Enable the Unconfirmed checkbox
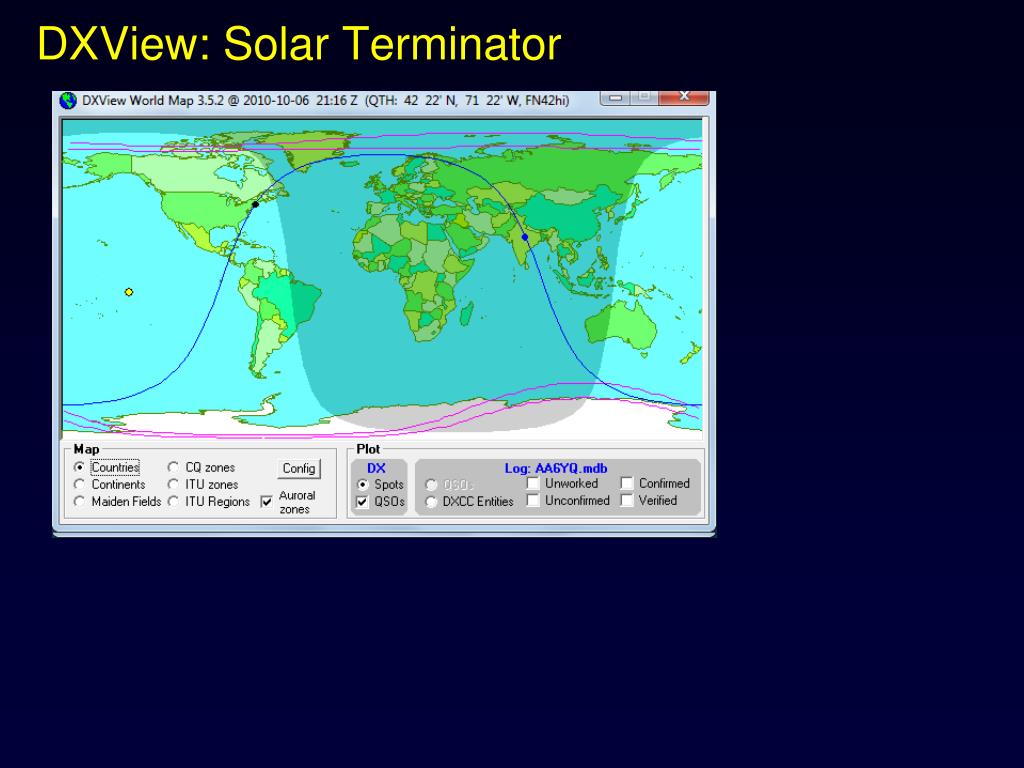 click(x=533, y=500)
